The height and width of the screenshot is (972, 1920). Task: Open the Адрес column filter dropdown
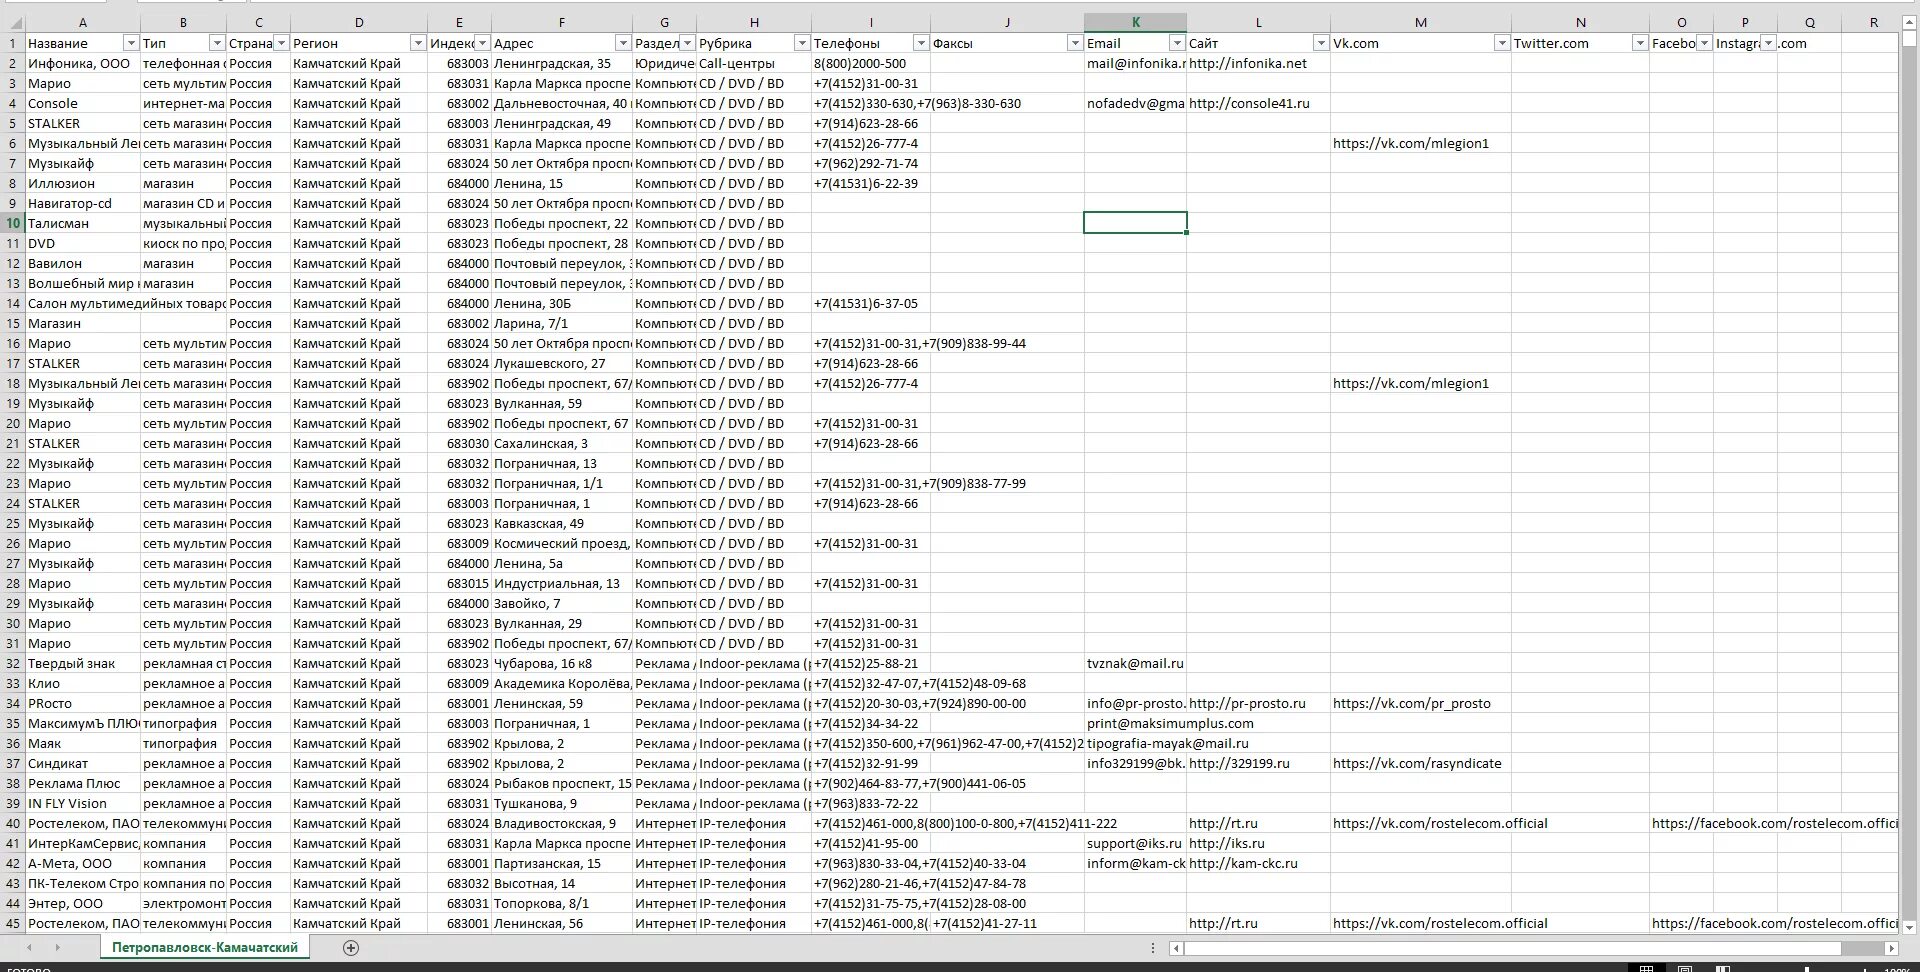pos(622,43)
